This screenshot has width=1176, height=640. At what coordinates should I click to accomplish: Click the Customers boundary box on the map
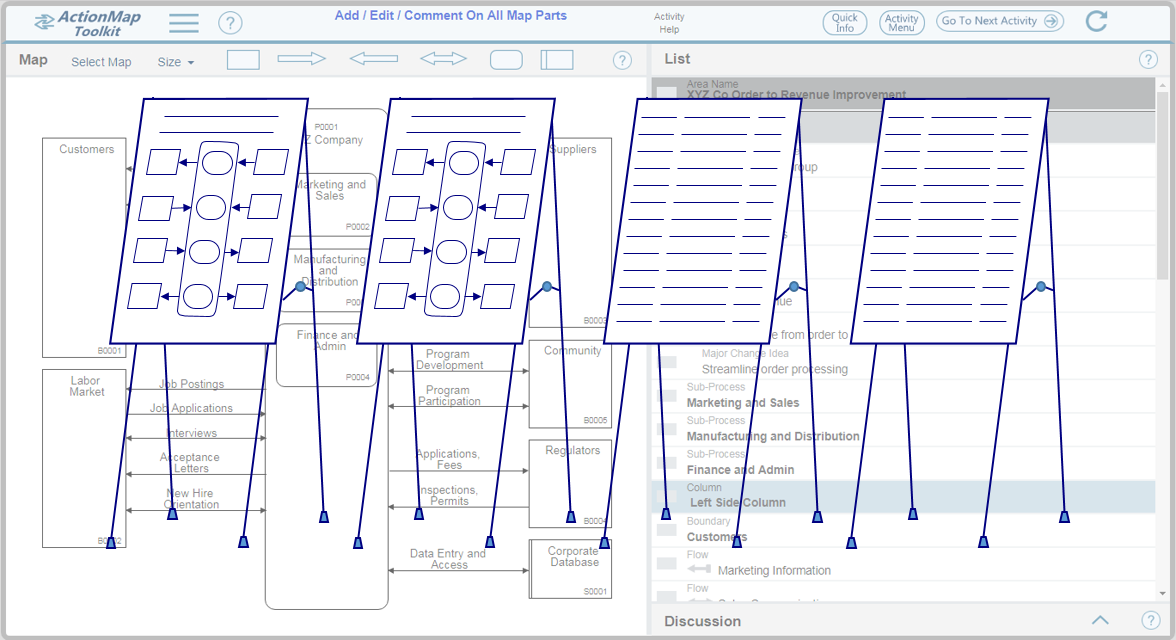[84, 248]
